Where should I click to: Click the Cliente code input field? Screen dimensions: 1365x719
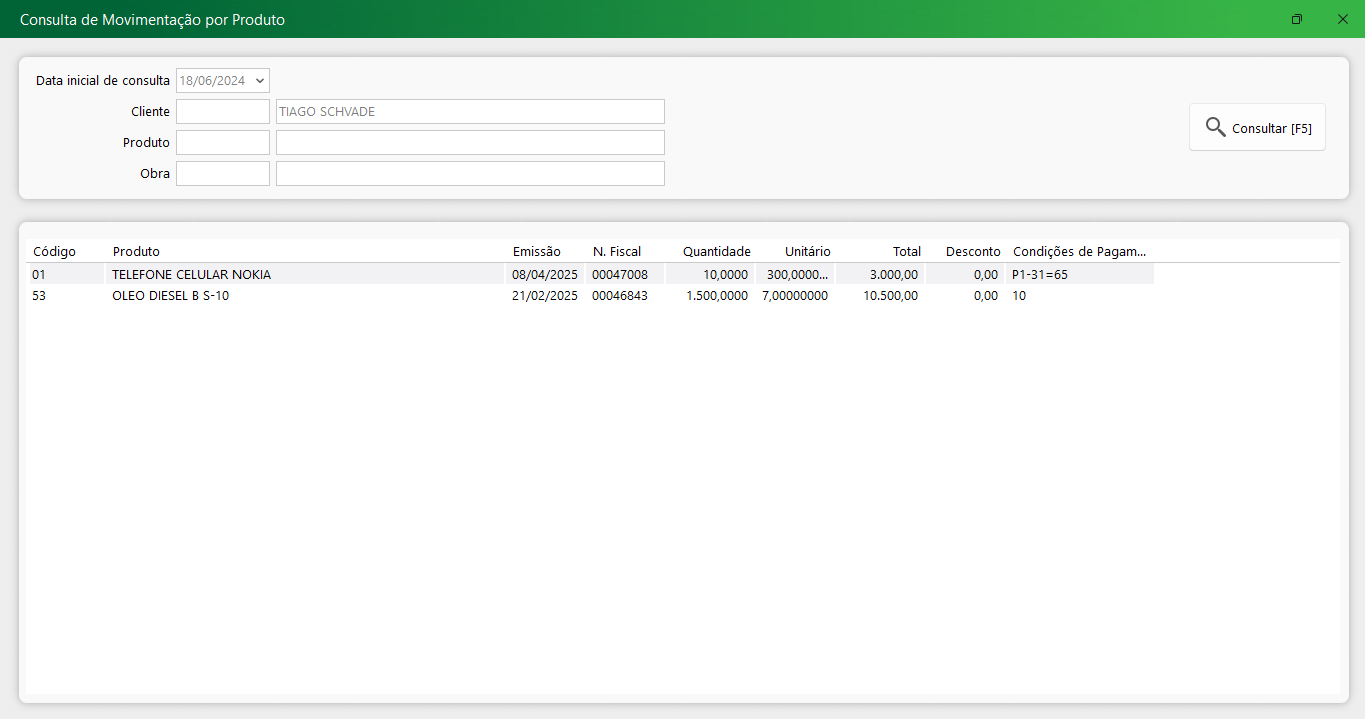[222, 112]
